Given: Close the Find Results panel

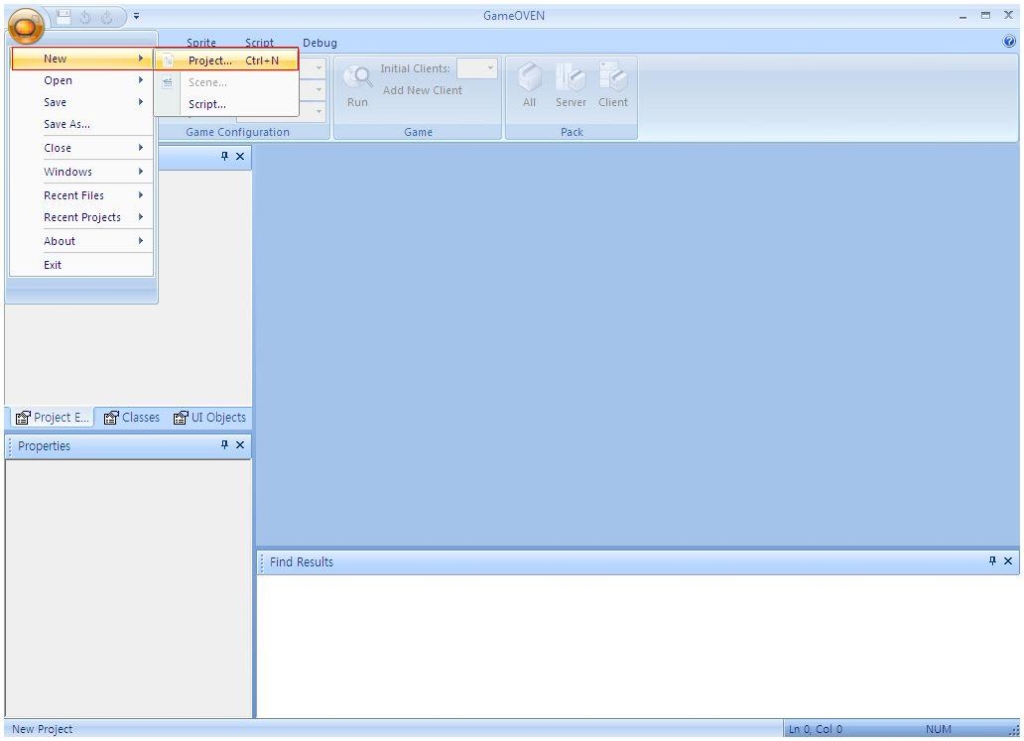Looking at the screenshot, I should (x=1008, y=561).
